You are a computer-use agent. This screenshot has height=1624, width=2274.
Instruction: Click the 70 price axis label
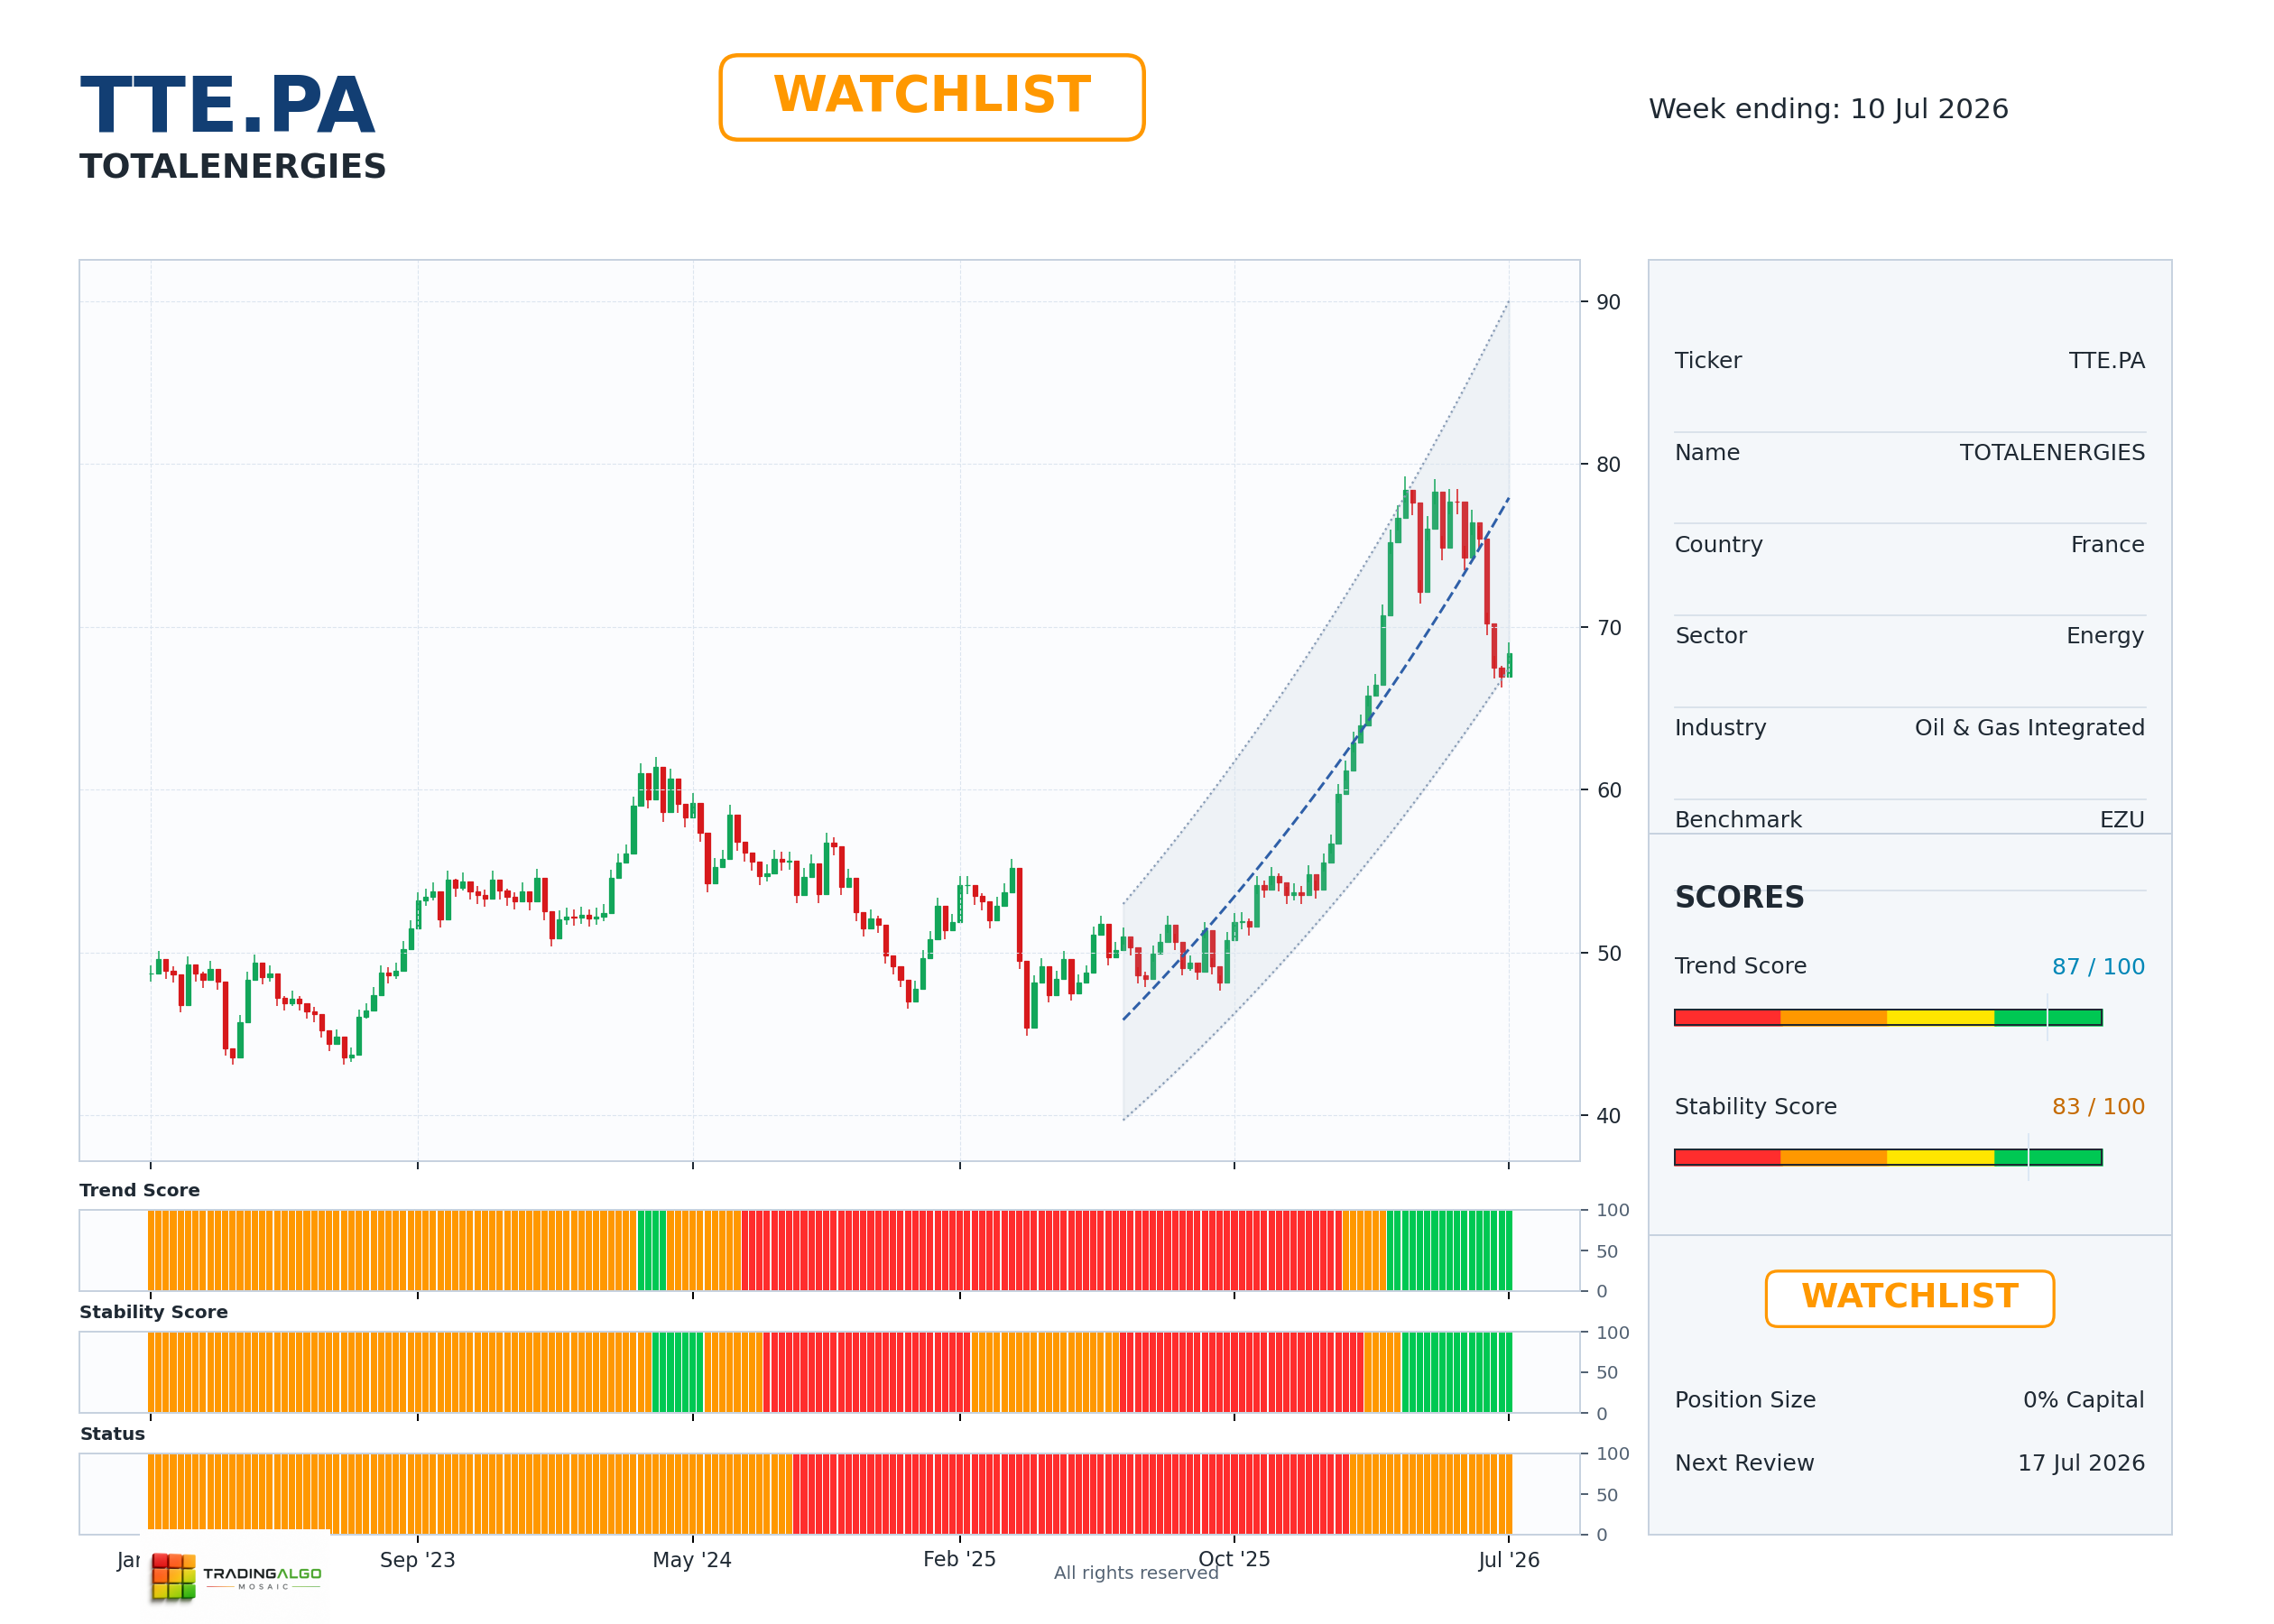coord(1608,628)
